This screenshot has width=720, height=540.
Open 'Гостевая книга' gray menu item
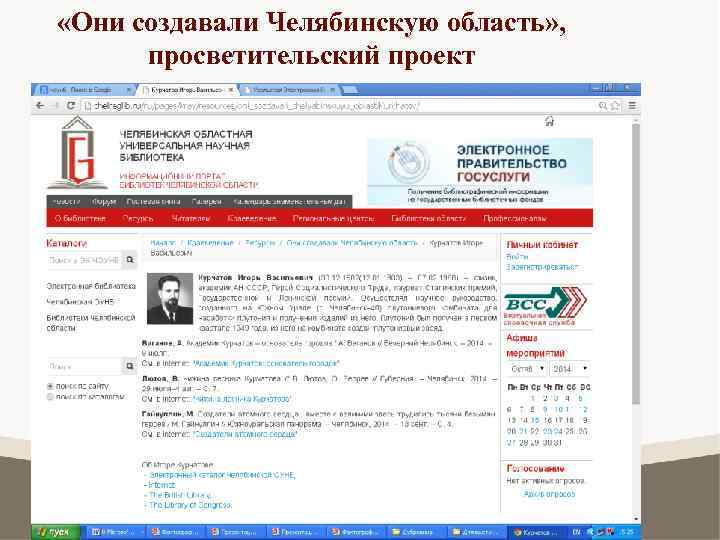[153, 202]
